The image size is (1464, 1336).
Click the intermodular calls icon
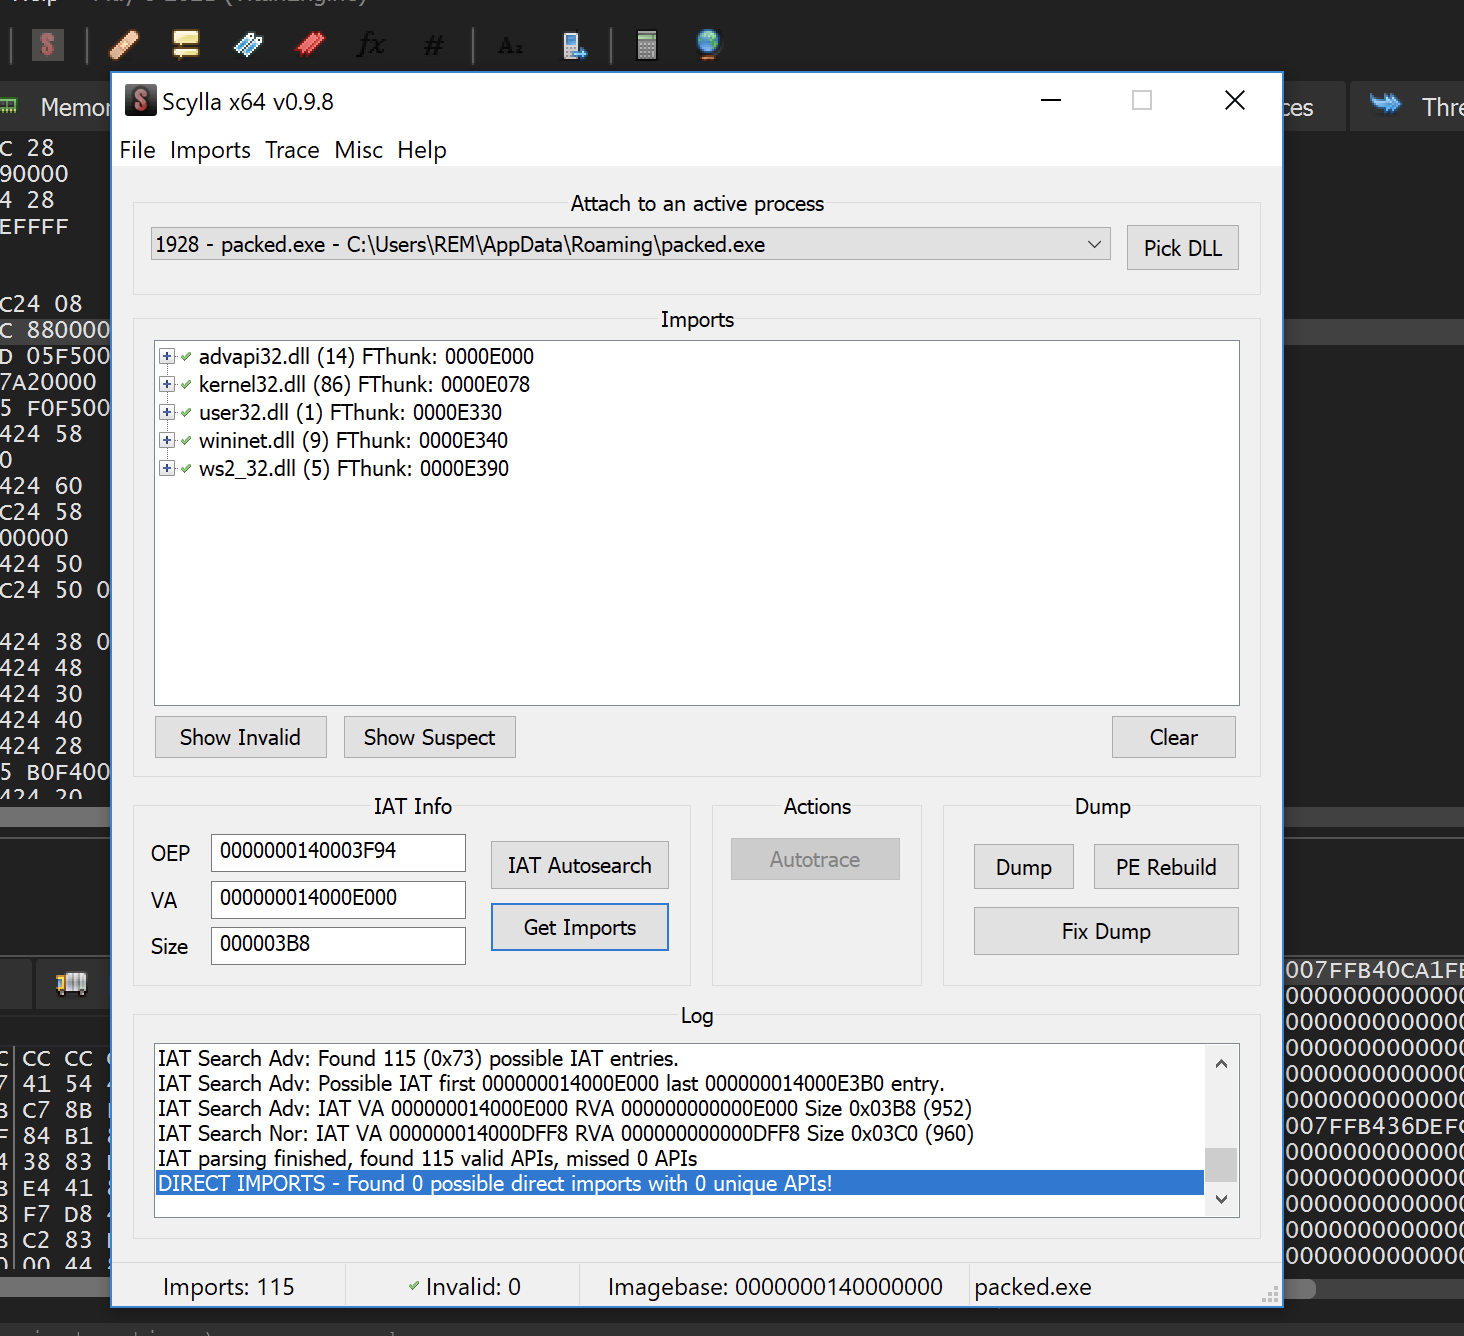[574, 45]
